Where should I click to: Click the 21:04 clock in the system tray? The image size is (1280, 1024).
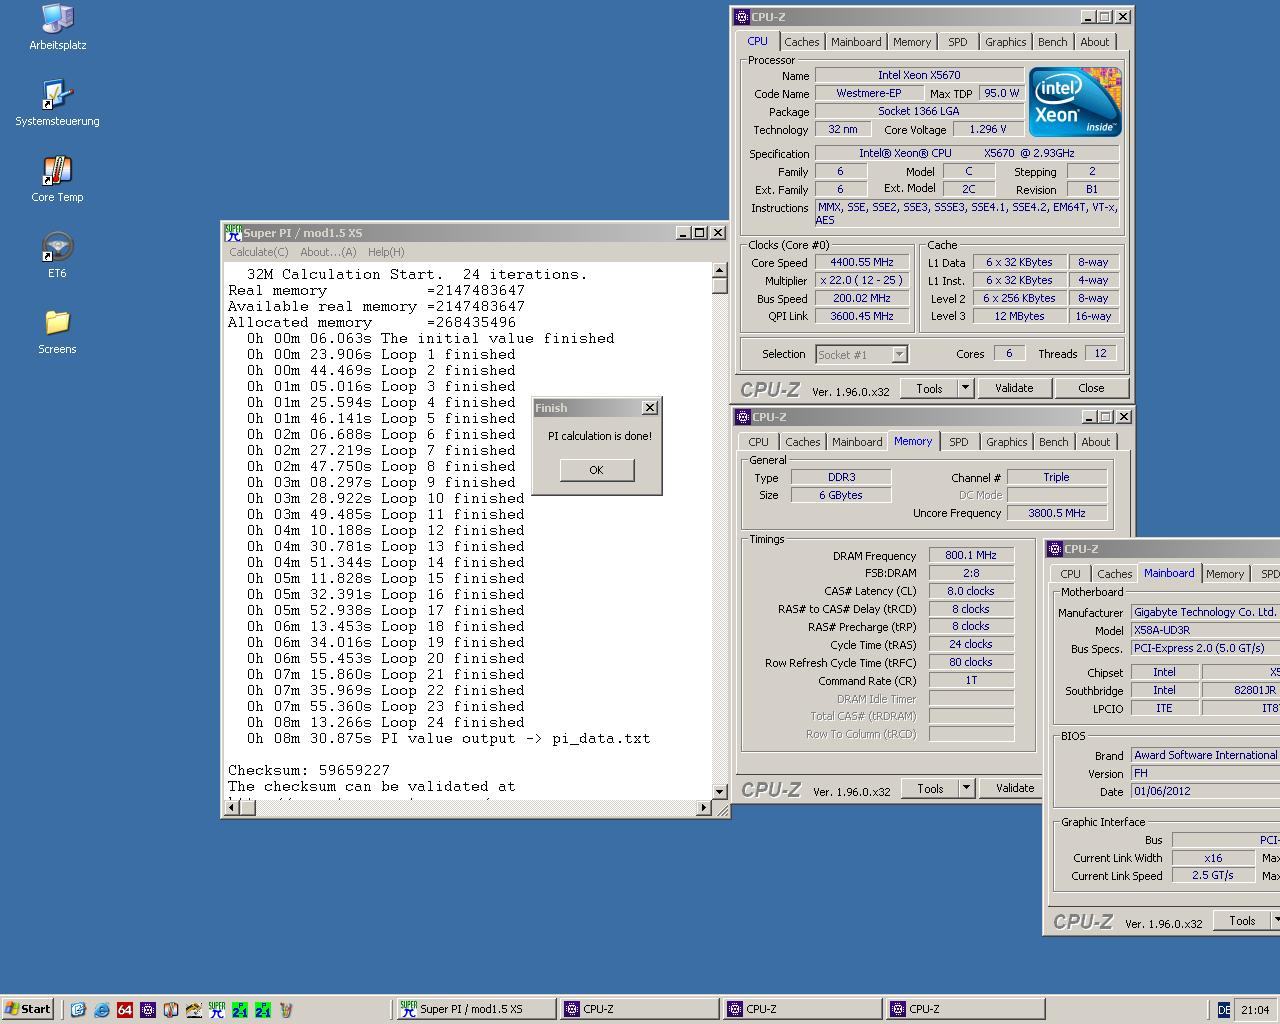1254,1010
